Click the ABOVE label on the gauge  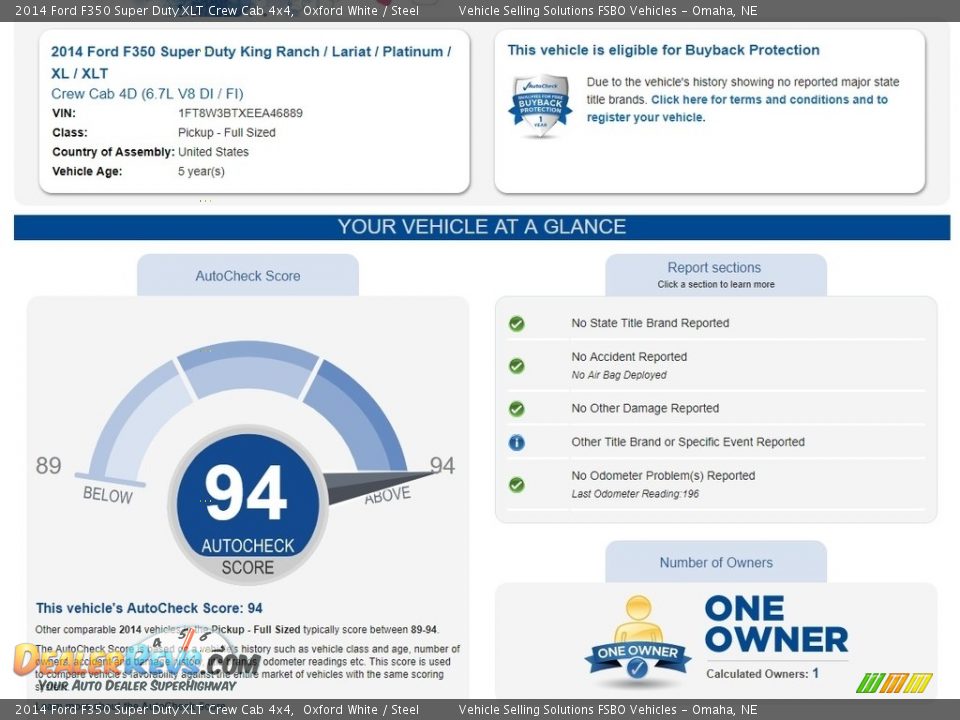[388, 495]
